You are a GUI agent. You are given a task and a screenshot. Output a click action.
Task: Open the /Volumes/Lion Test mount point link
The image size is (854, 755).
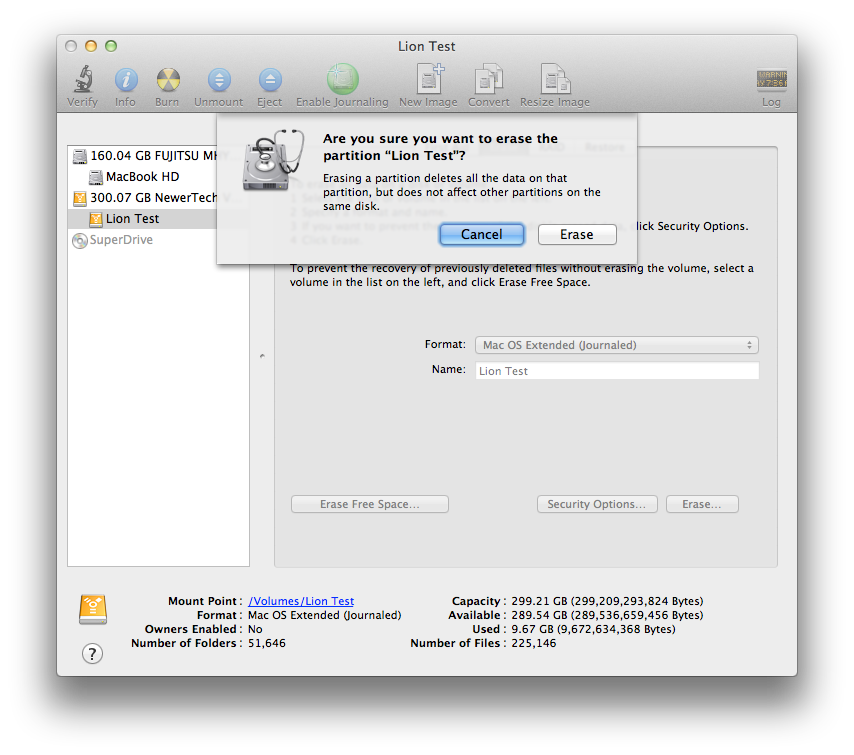[301, 601]
